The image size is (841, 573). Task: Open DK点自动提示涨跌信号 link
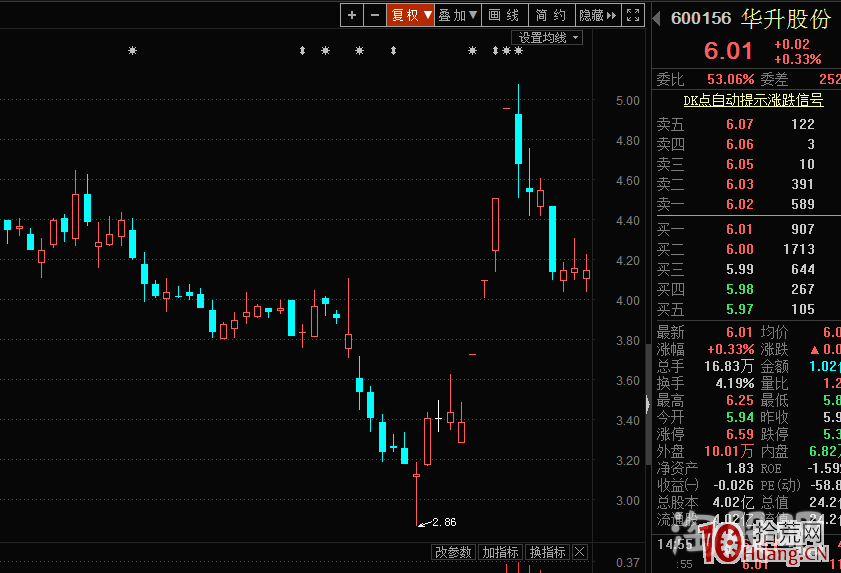753,100
